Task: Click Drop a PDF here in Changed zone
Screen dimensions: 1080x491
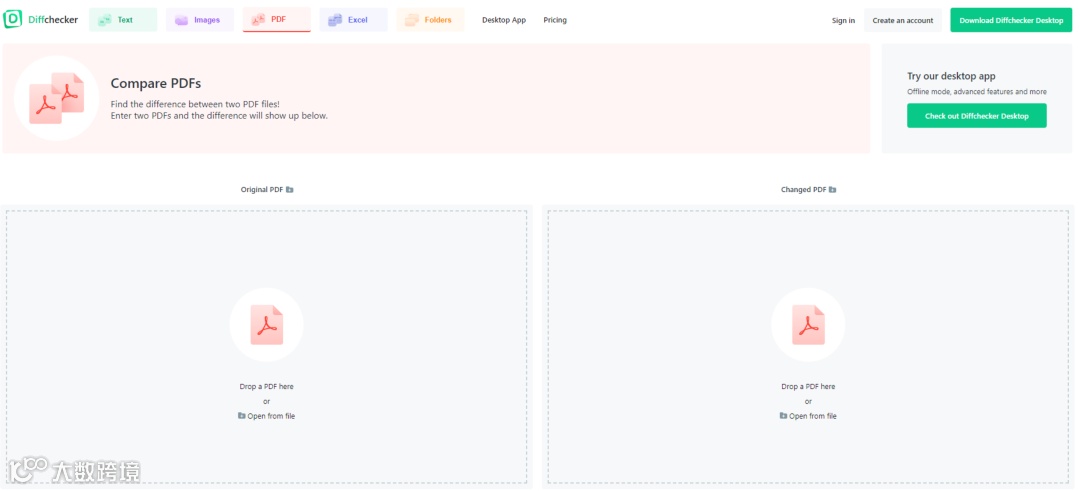Action: (808, 386)
